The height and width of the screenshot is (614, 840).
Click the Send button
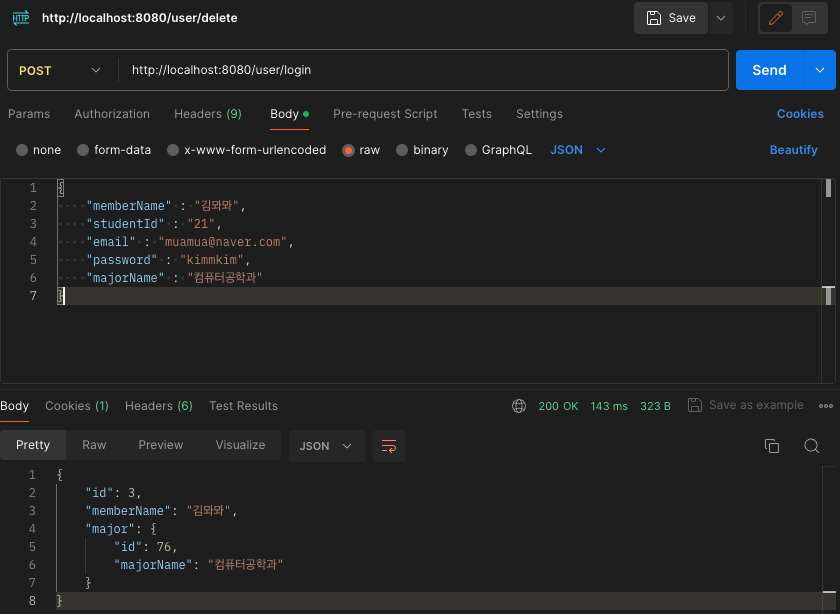(x=770, y=70)
